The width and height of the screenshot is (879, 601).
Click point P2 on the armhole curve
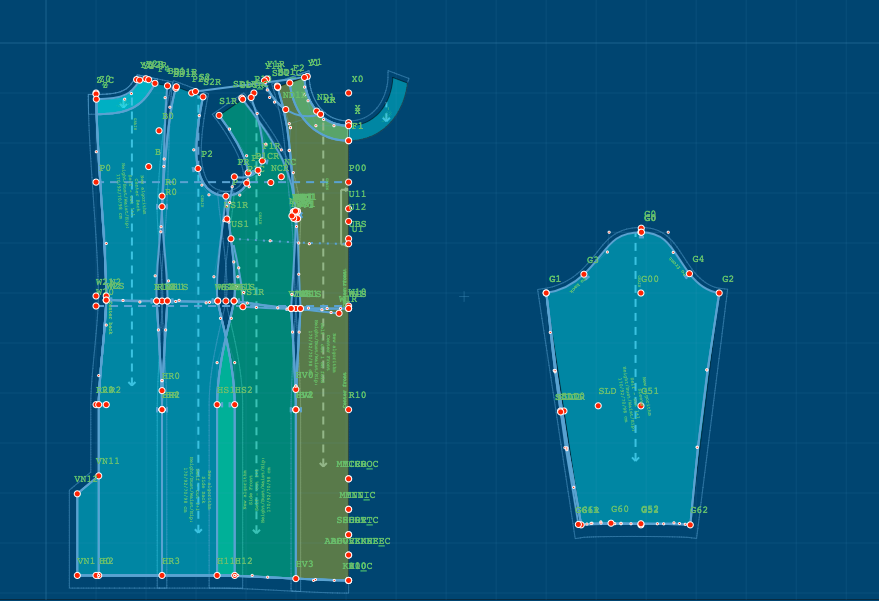(197, 168)
